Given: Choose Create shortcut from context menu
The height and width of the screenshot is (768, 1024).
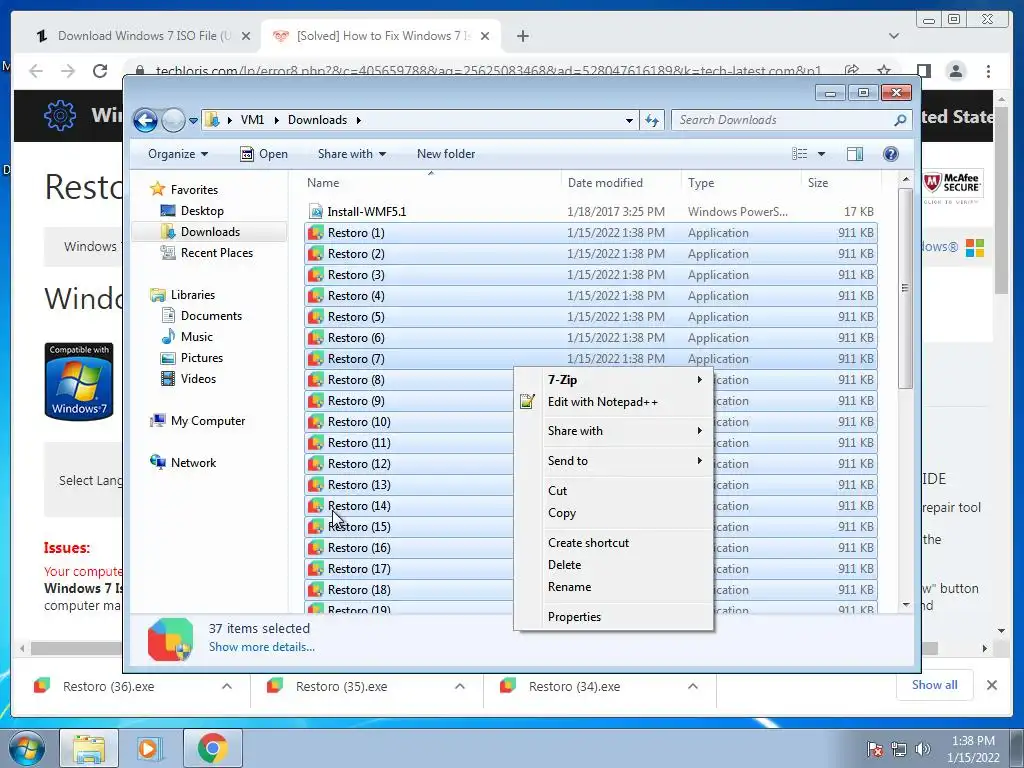Looking at the screenshot, I should point(614,543).
